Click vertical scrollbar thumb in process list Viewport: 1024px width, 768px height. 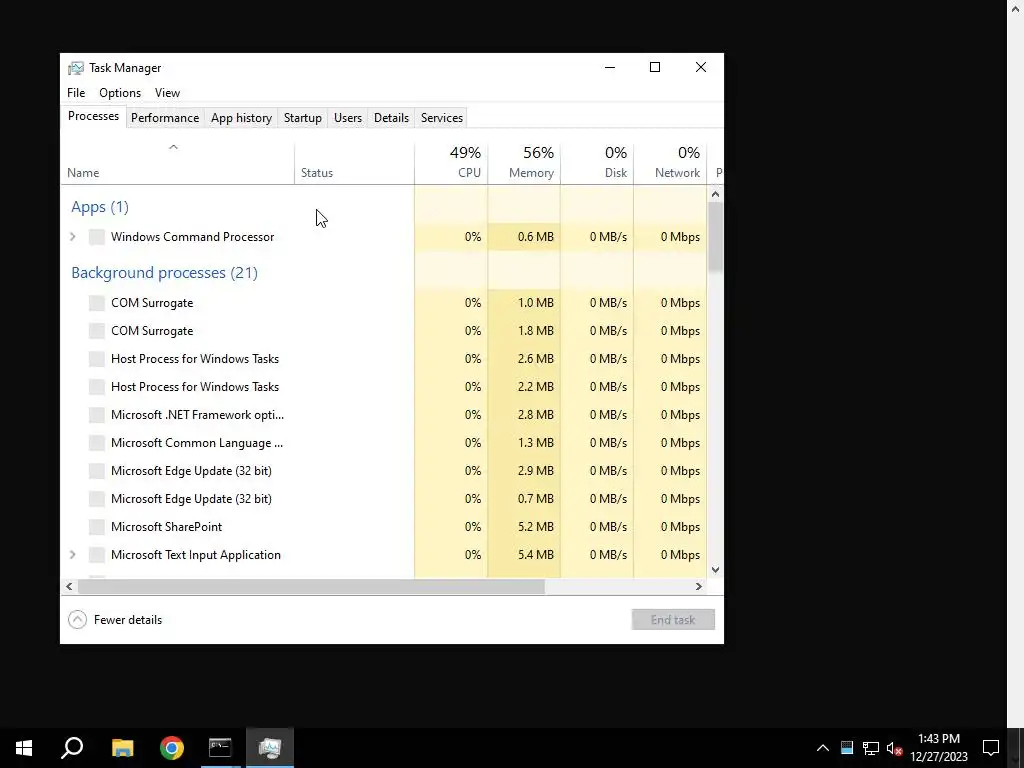point(715,237)
